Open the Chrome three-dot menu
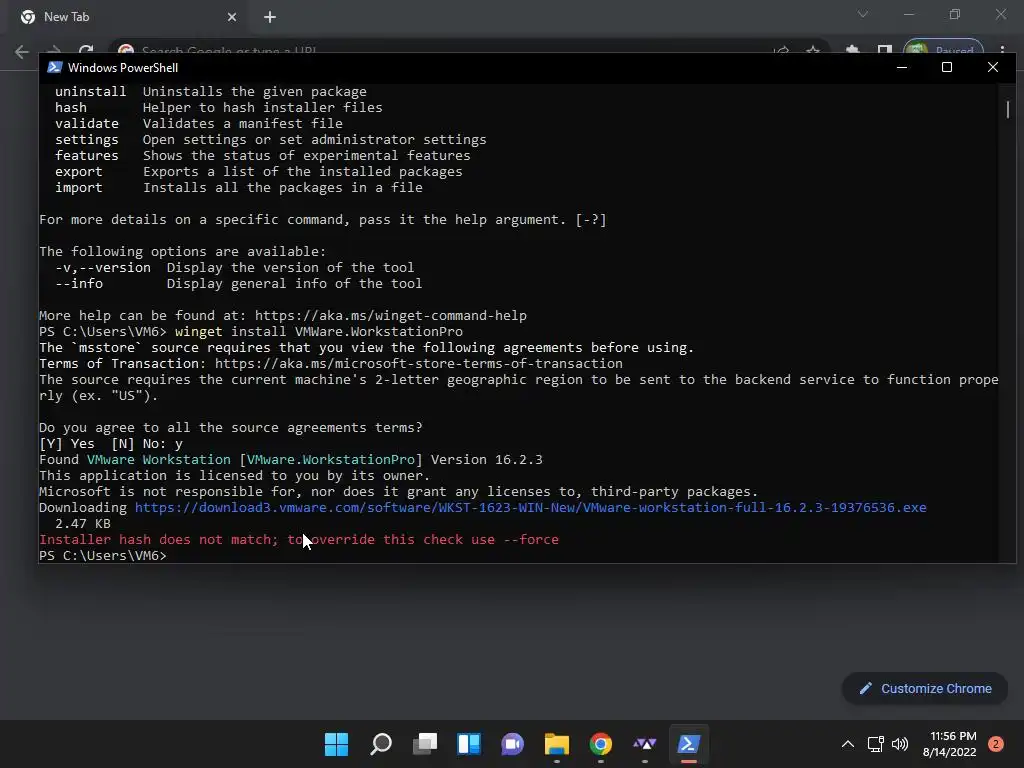Screen dimensions: 1024x768 1002,50
